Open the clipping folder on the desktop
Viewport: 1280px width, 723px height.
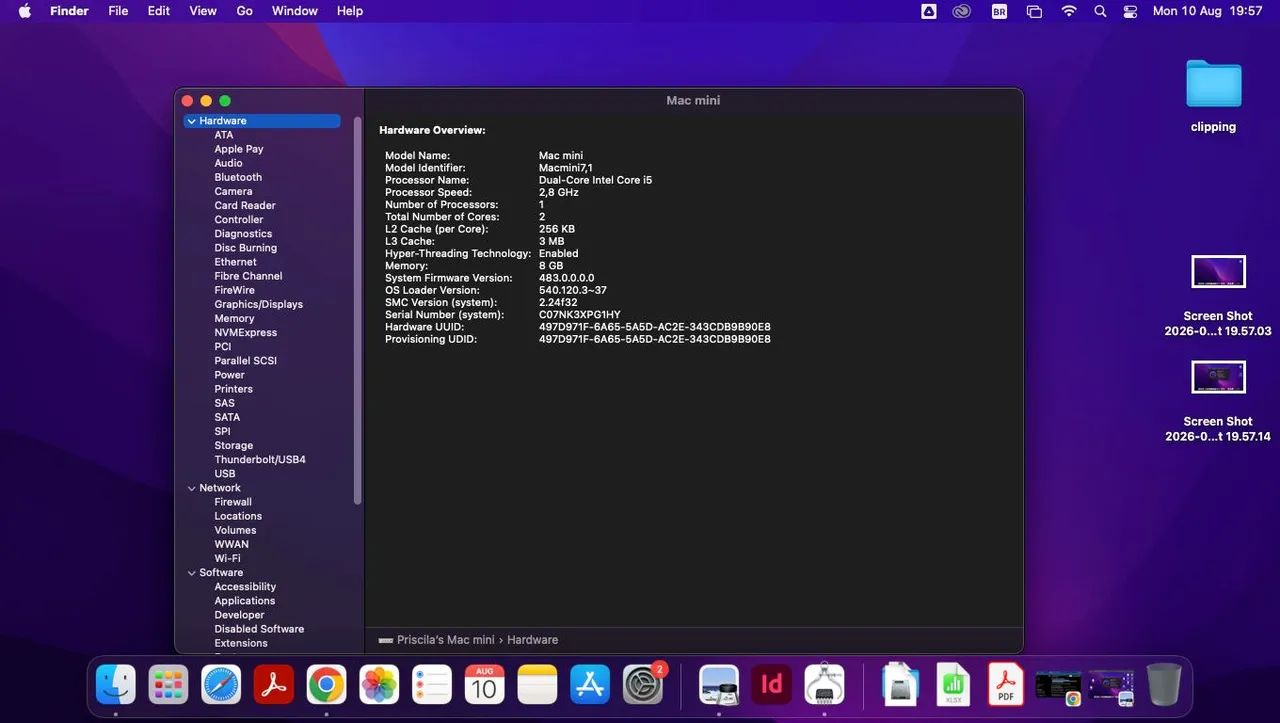click(1214, 84)
